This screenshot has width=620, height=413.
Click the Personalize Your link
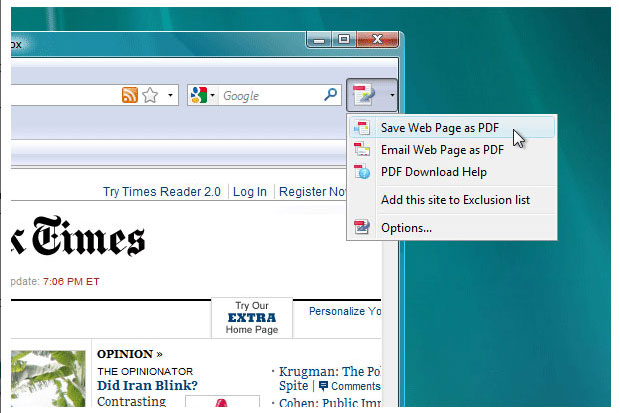click(x=345, y=311)
